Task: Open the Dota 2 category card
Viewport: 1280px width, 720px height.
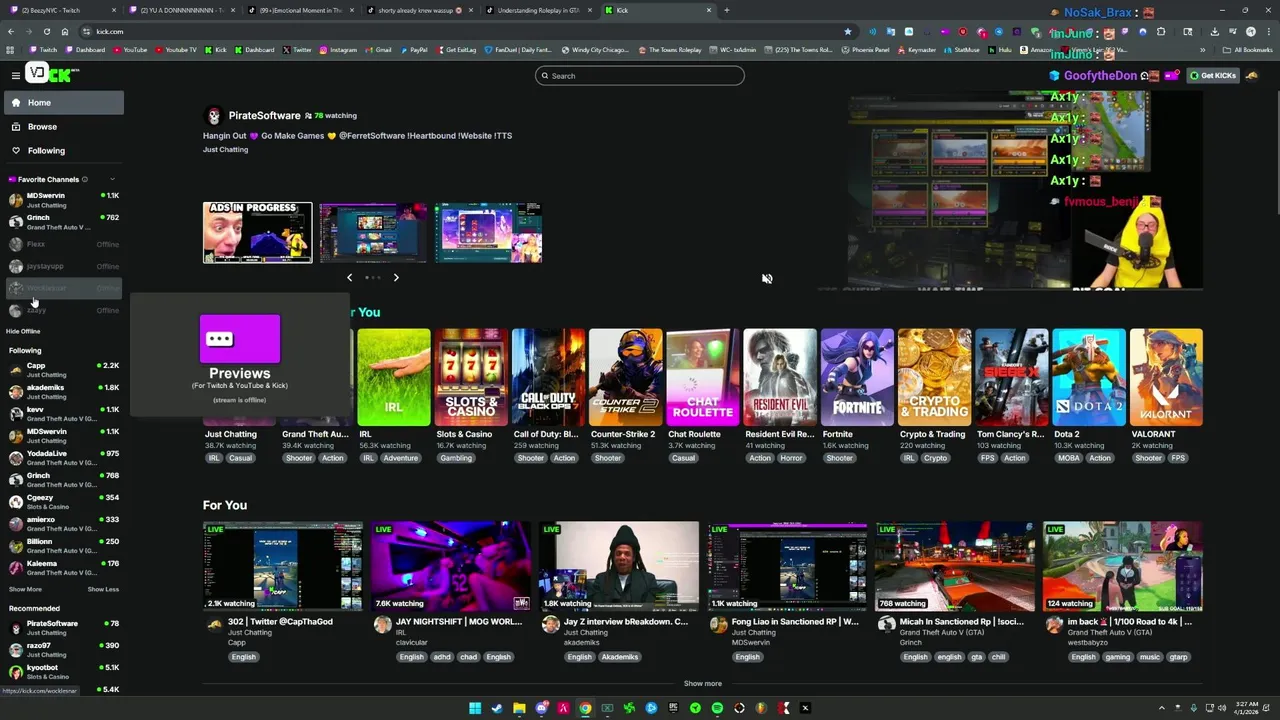Action: [x=1089, y=377]
